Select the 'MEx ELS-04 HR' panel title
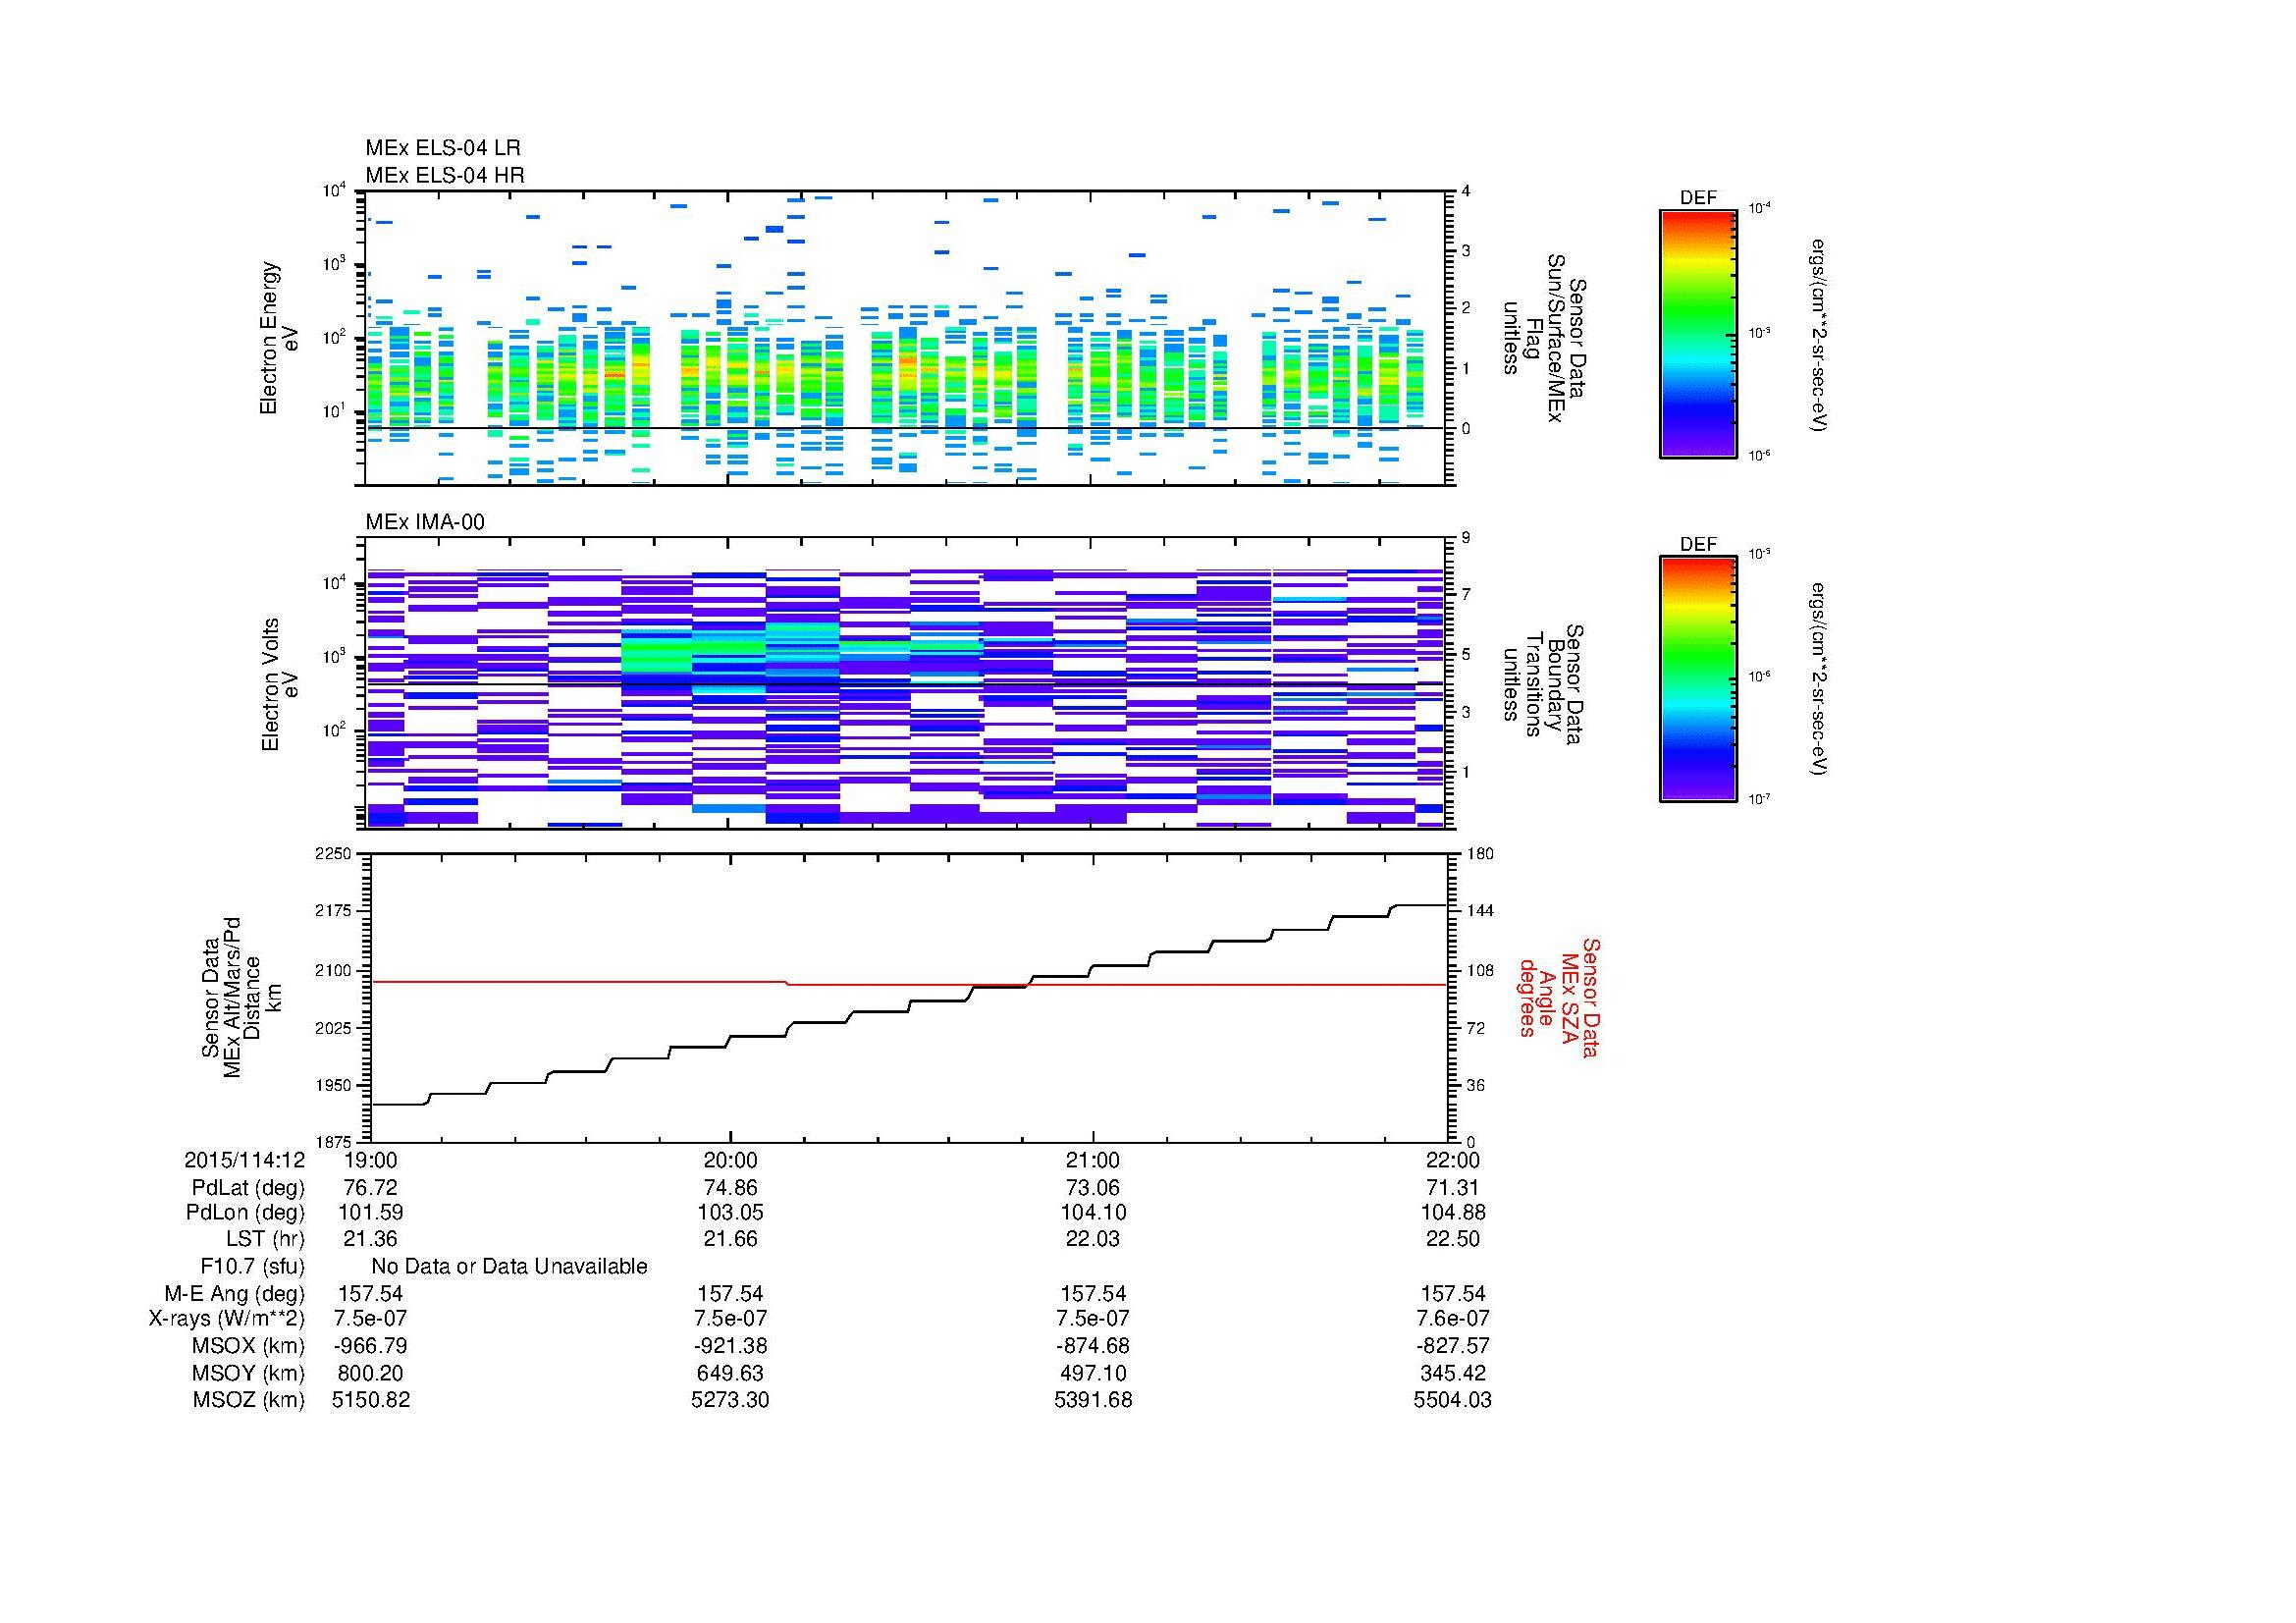Image resolution: width=2296 pixels, height=1623 pixels. coord(445,175)
